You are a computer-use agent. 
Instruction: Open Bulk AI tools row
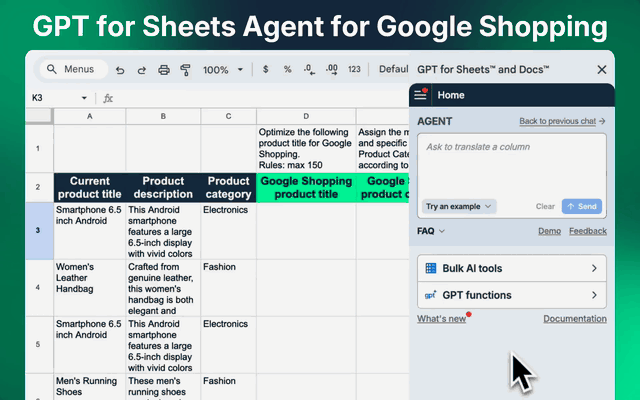coord(512,268)
